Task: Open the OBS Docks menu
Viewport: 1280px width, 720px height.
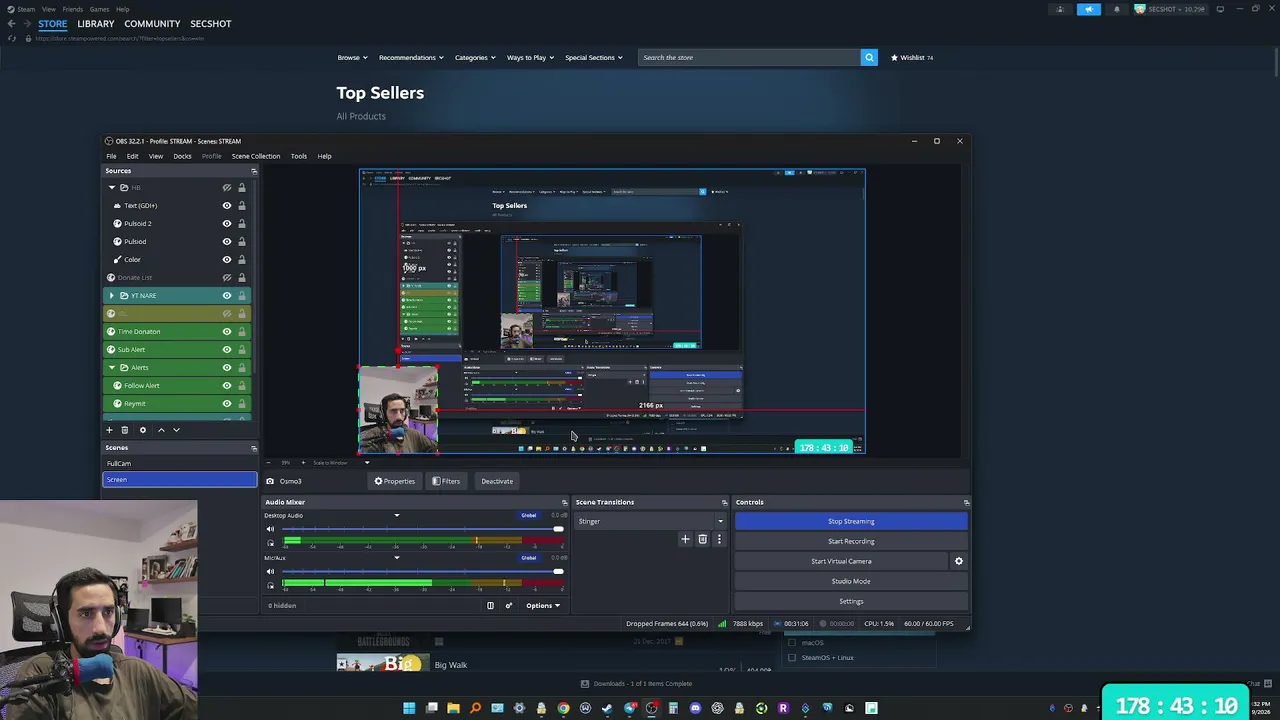Action: click(182, 156)
